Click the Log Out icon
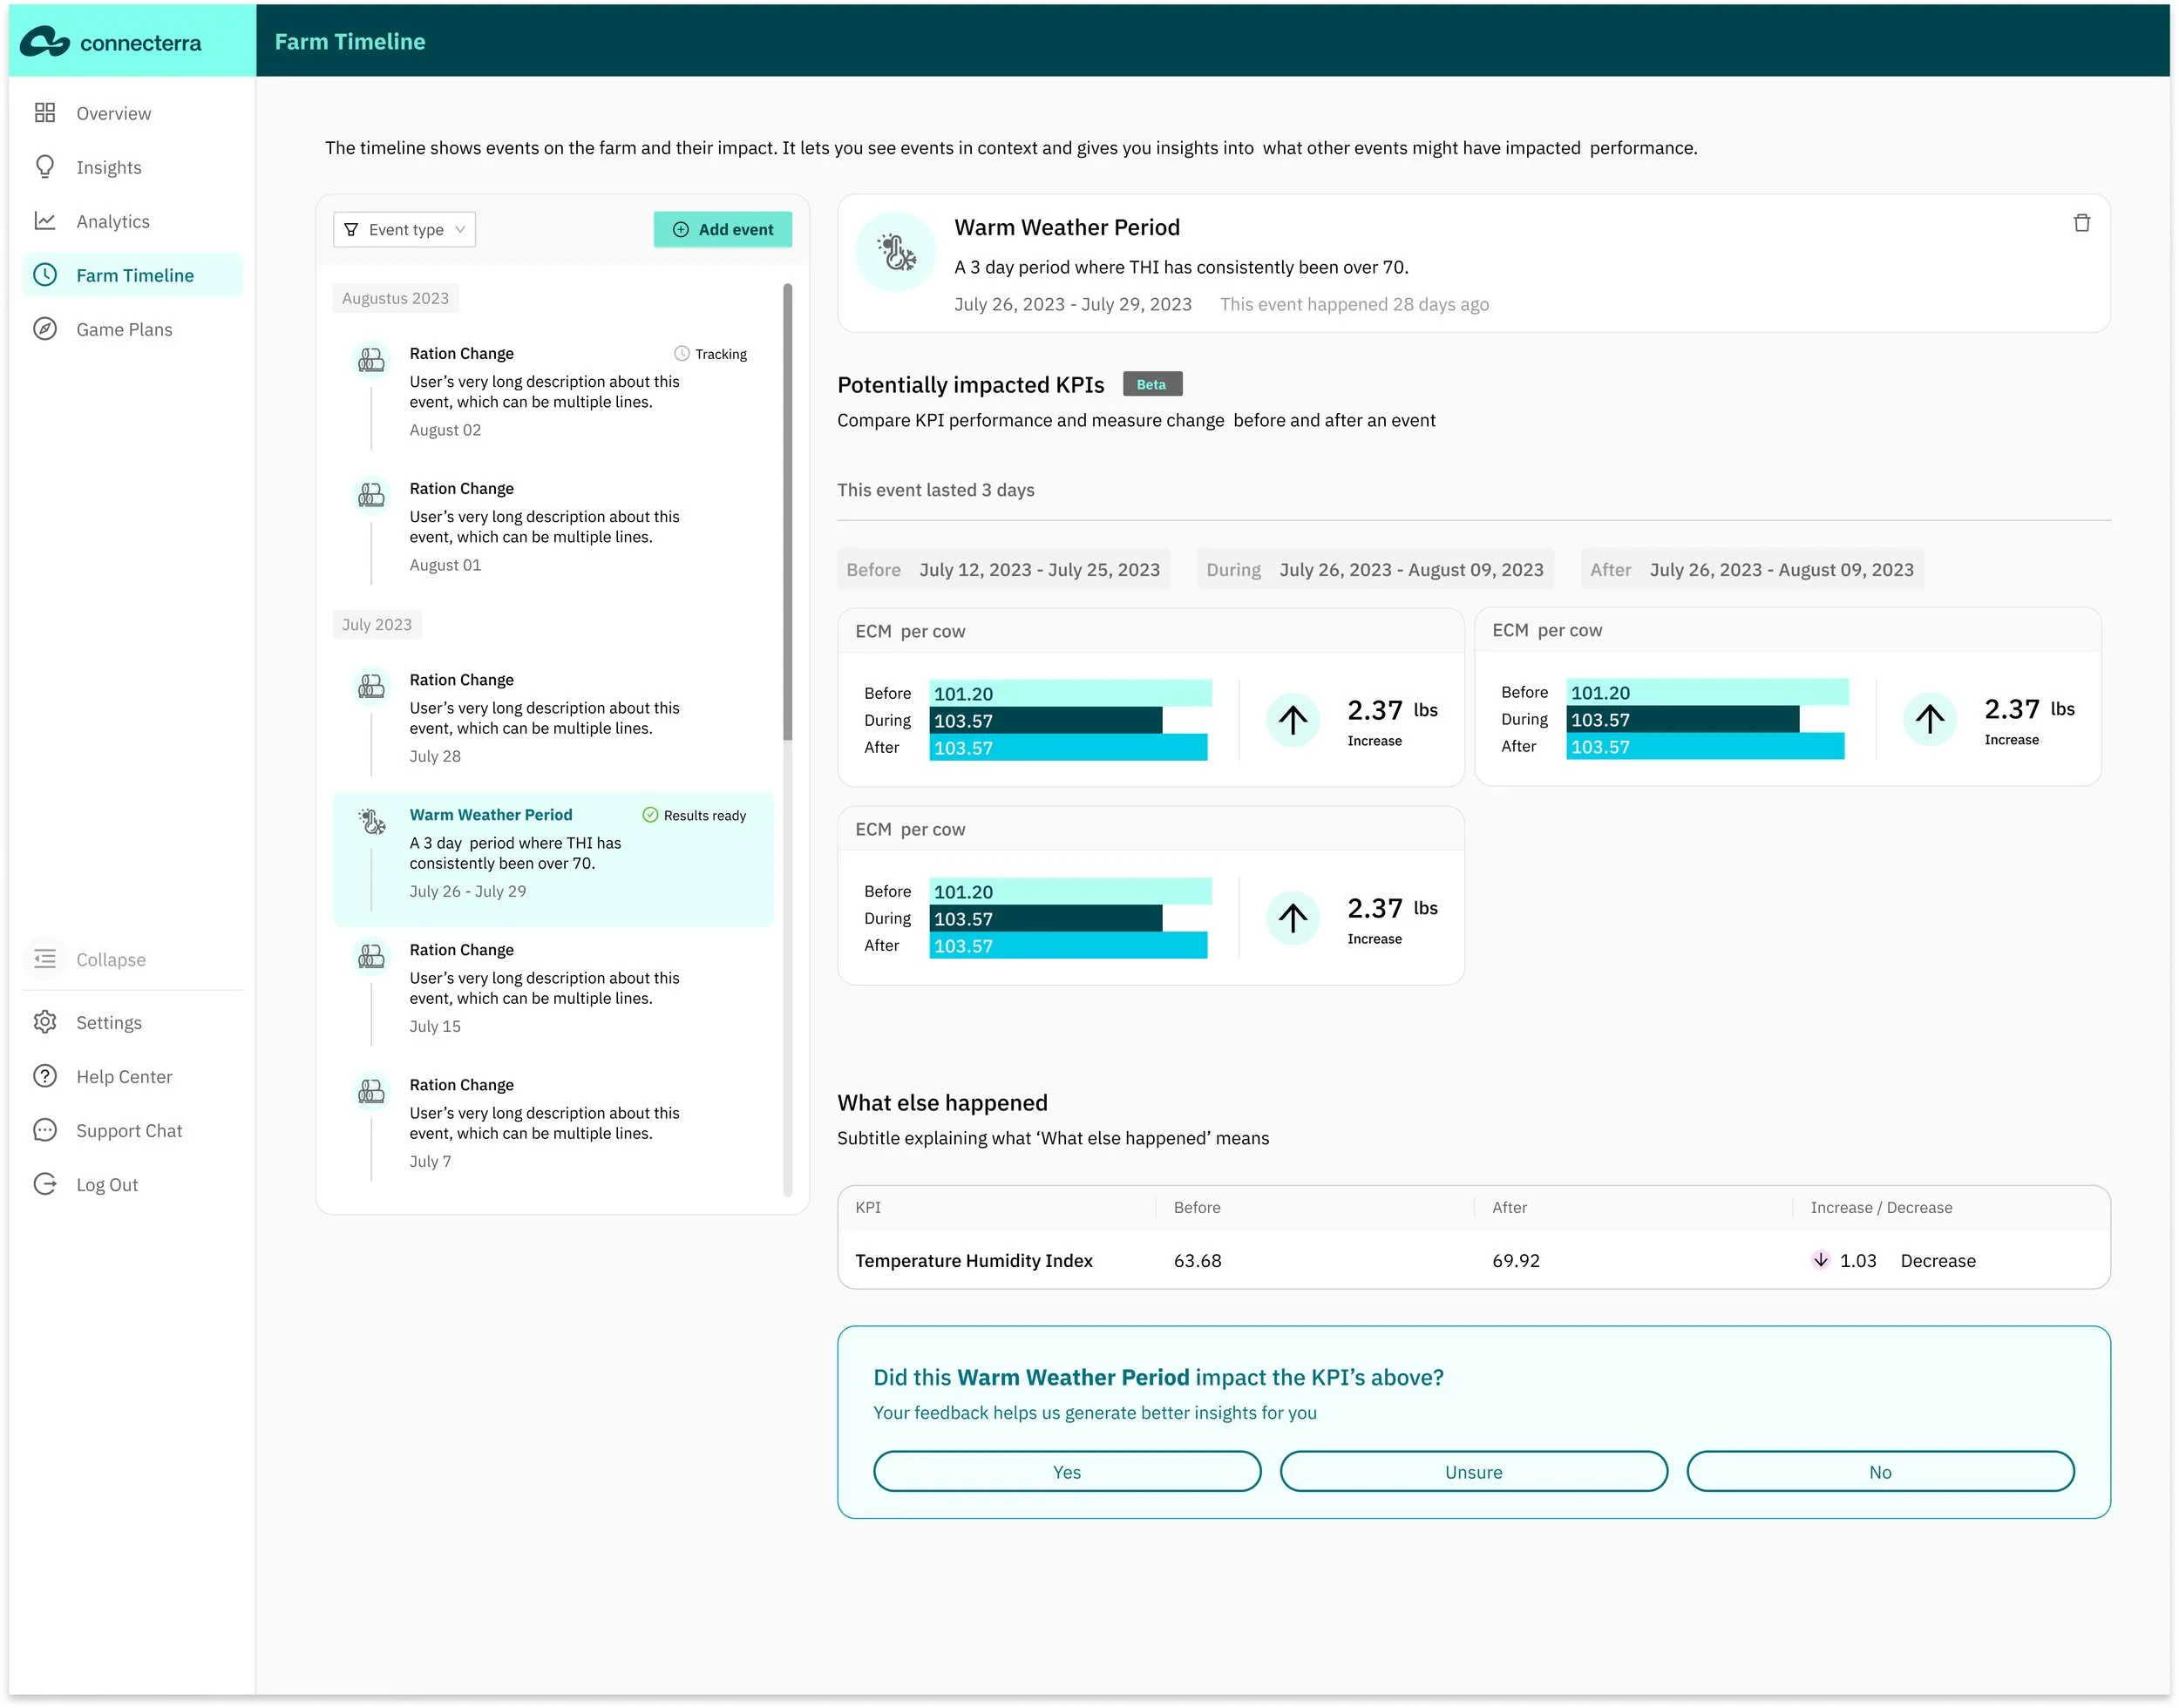 [45, 1184]
